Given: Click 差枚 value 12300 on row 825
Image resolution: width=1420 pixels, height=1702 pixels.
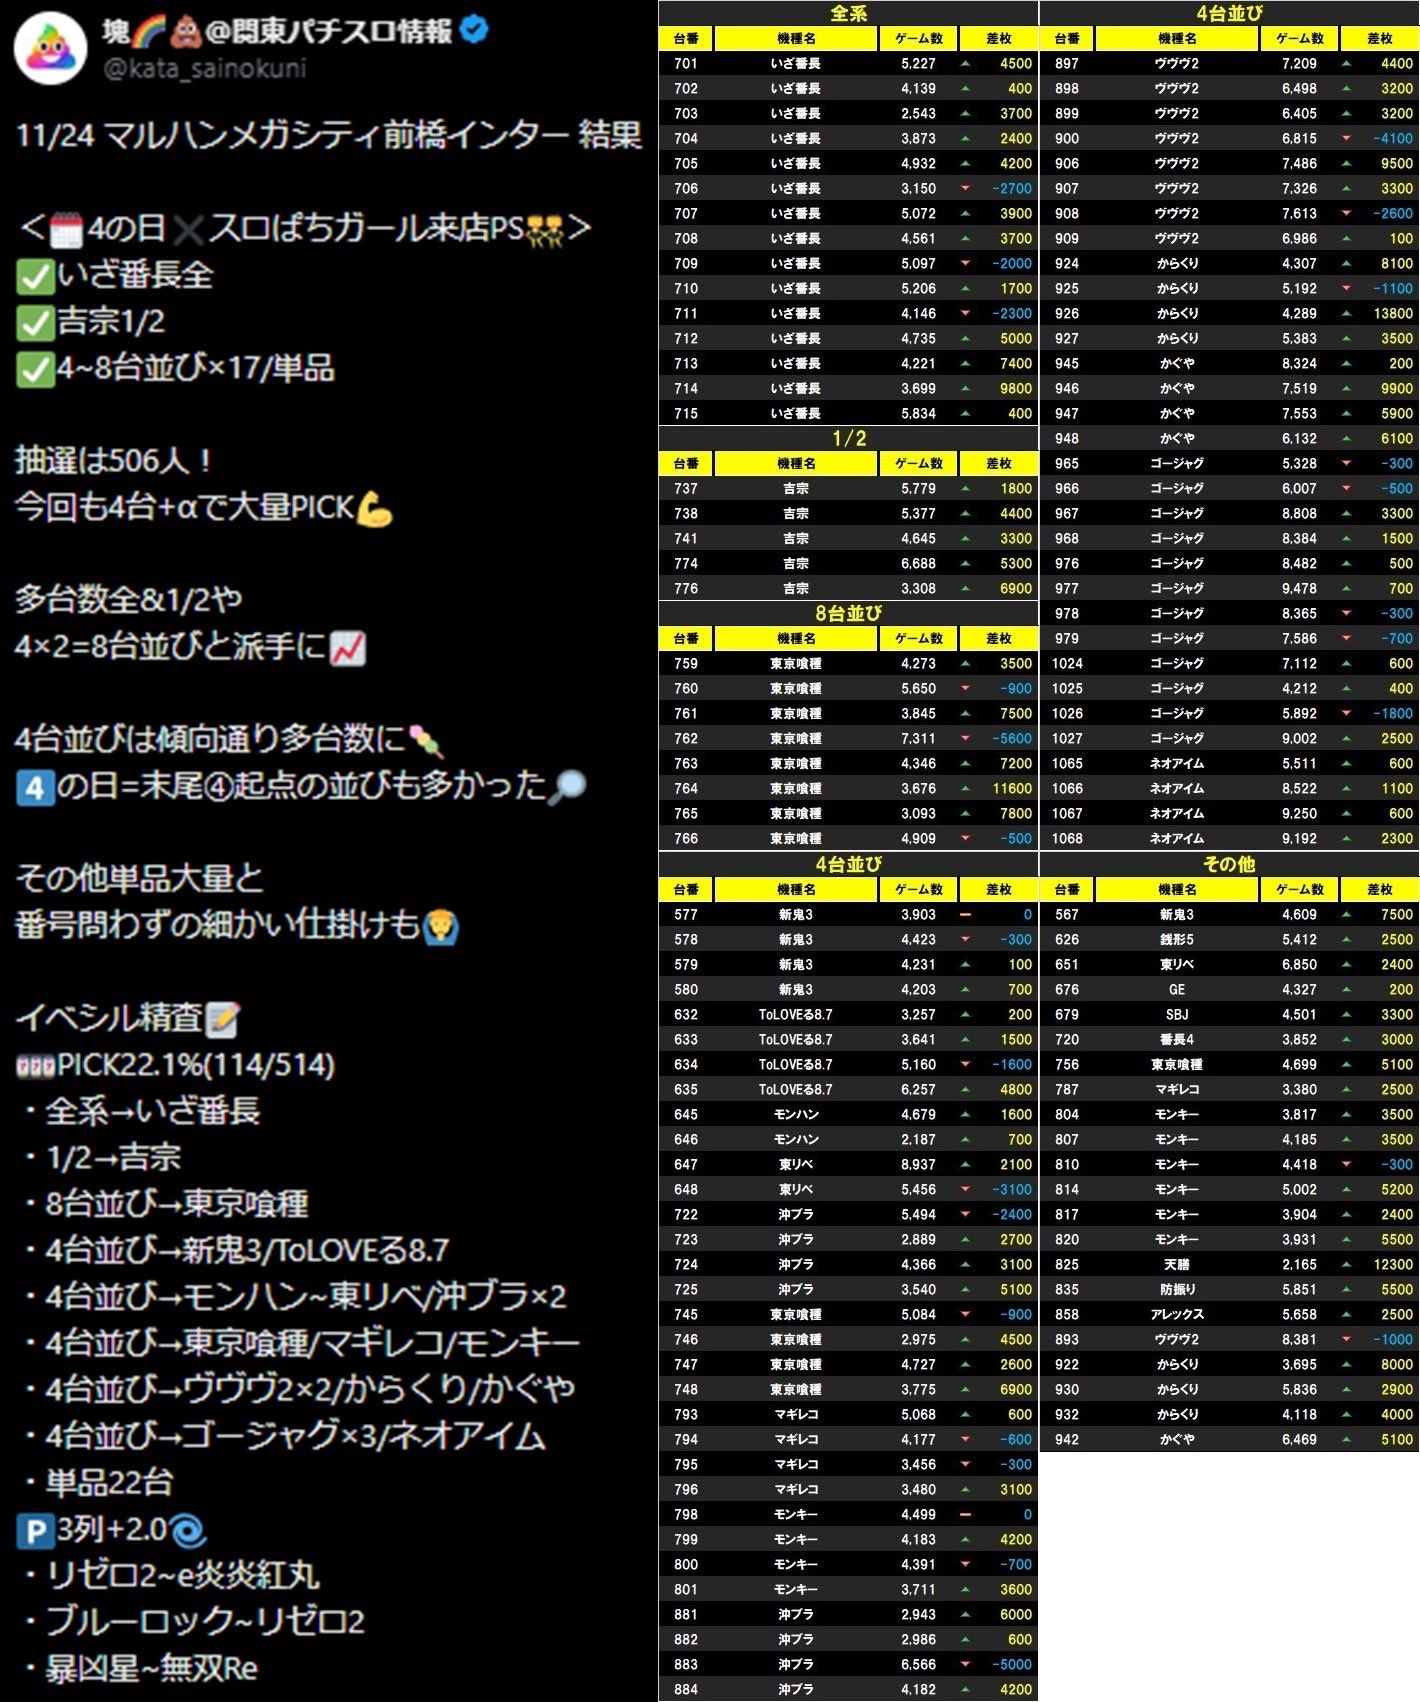Looking at the screenshot, I should [x=1393, y=1264].
